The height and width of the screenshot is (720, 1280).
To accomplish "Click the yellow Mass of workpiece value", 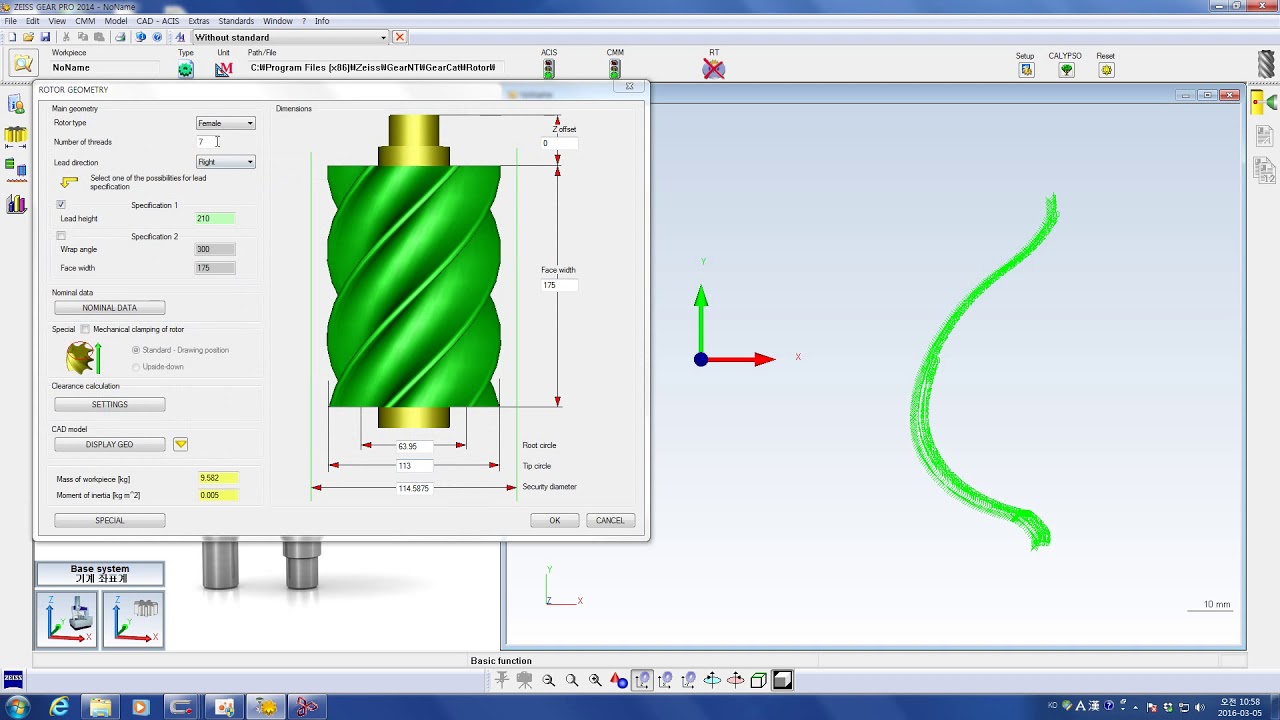I will (218, 478).
